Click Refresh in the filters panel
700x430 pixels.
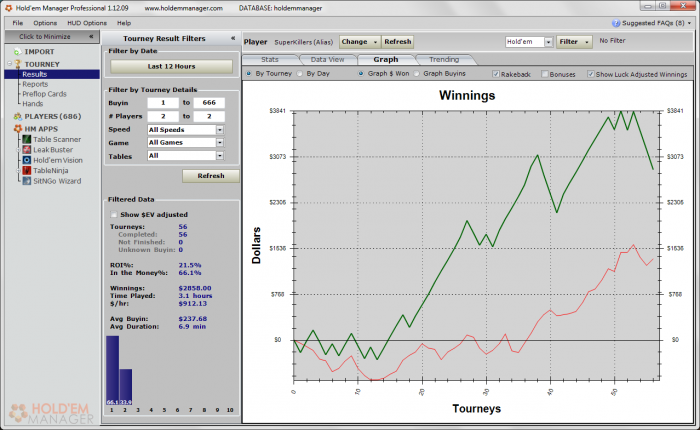click(211, 176)
